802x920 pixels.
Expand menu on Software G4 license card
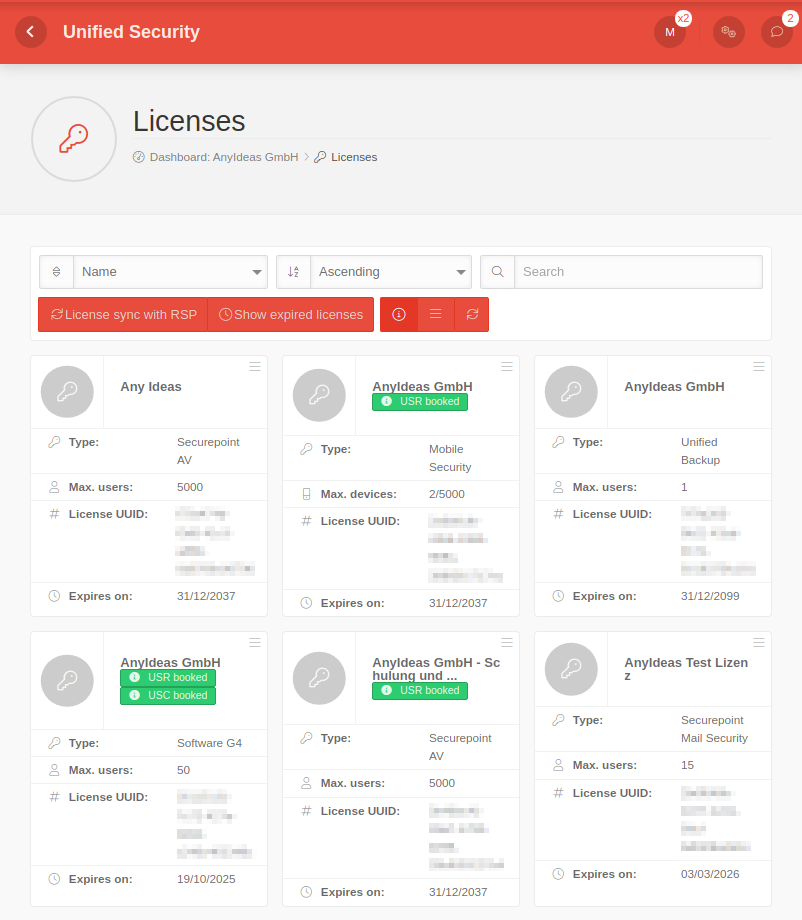255,642
